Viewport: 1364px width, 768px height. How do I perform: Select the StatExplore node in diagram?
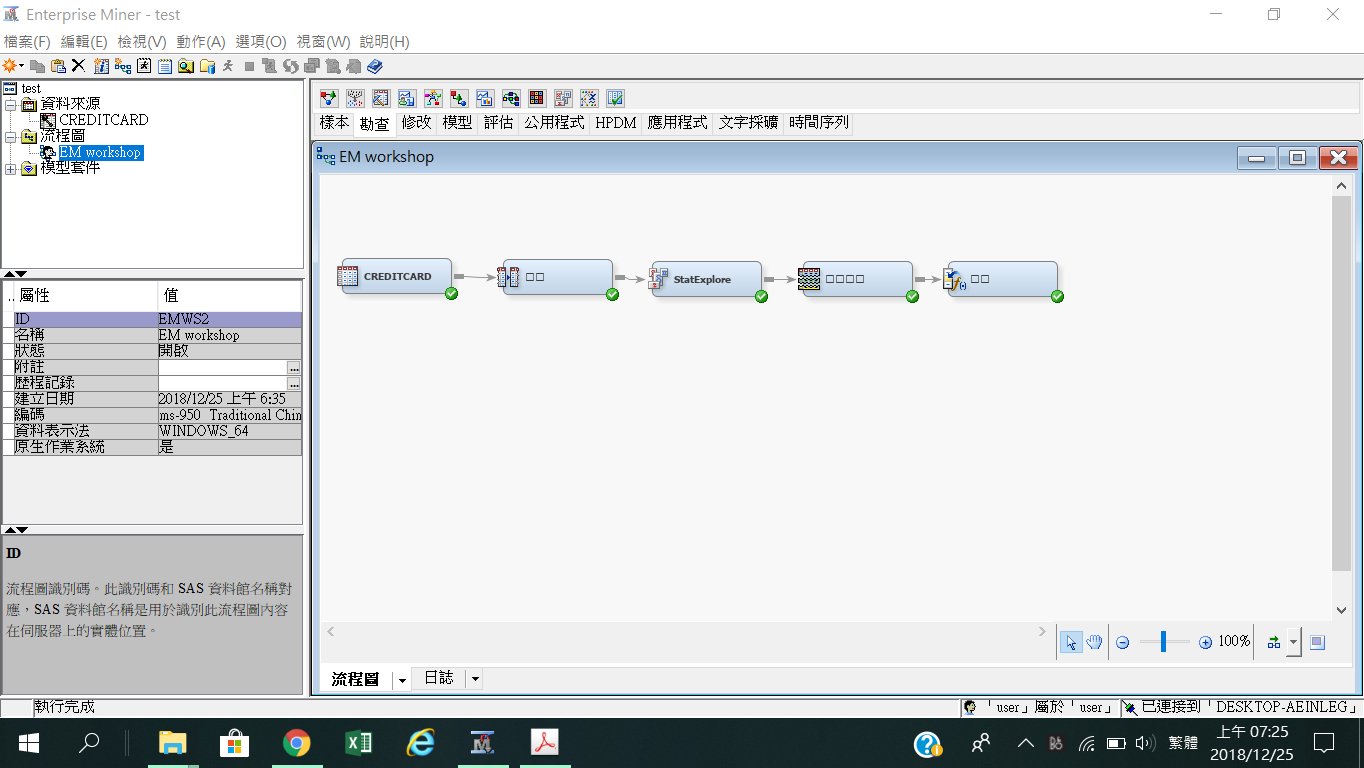pyautogui.click(x=706, y=279)
